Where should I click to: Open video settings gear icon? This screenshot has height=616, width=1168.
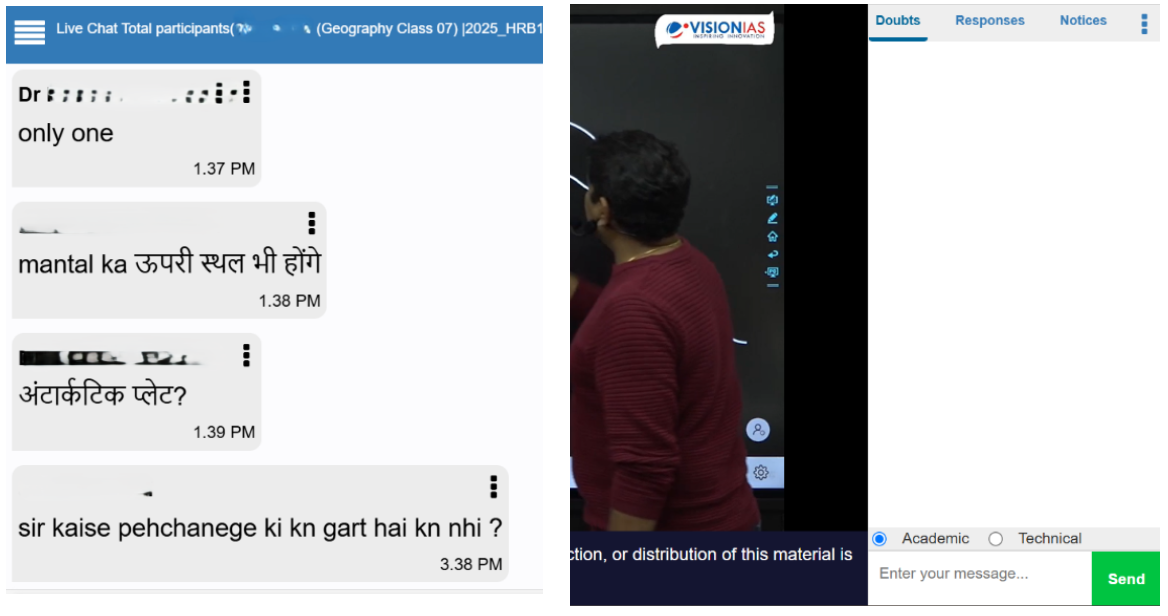(761, 472)
